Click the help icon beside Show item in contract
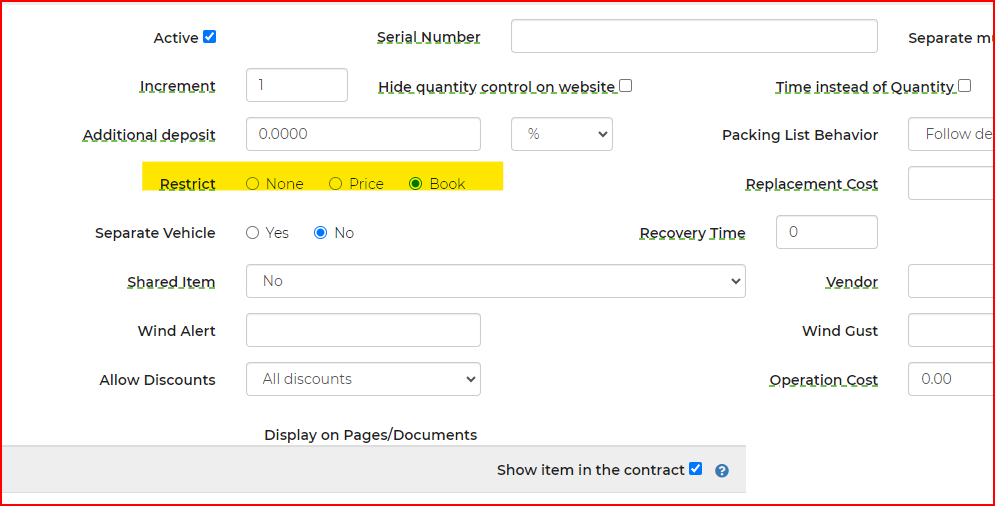 tap(722, 471)
